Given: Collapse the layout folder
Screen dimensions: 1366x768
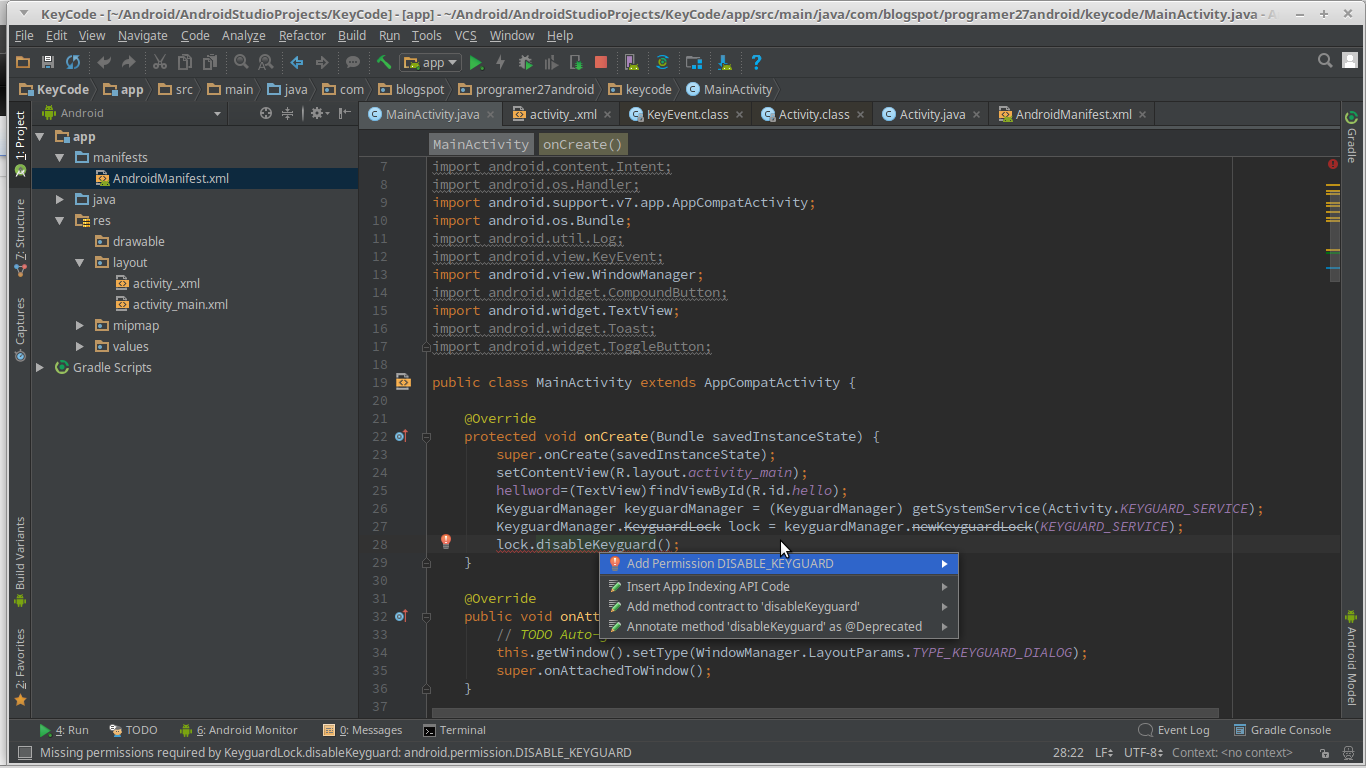Looking at the screenshot, I should pyautogui.click(x=79, y=262).
